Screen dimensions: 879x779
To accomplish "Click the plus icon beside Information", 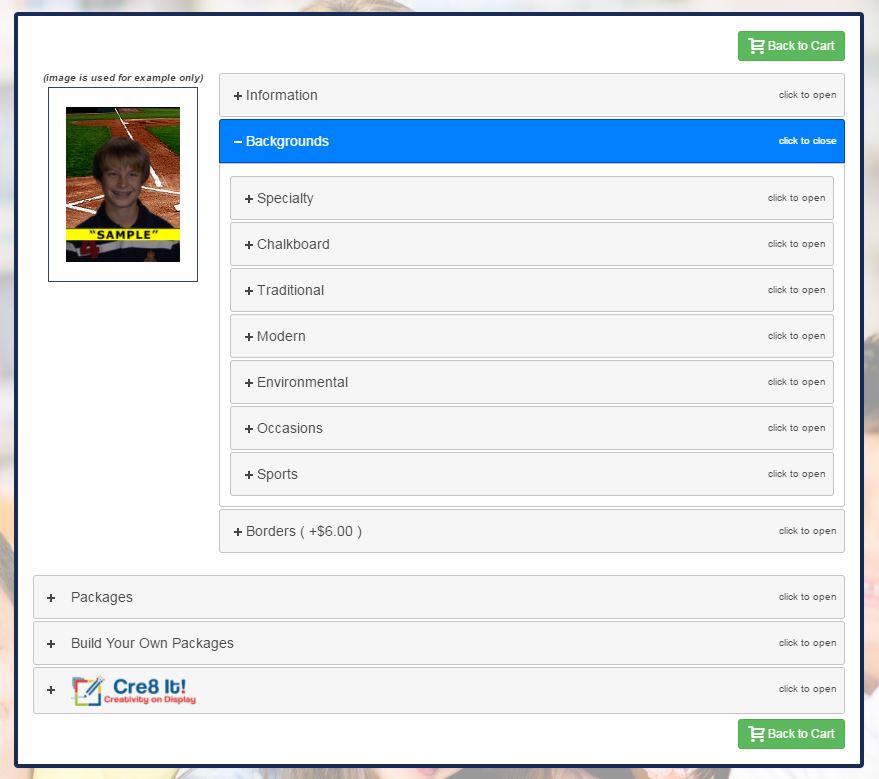I will coord(238,96).
